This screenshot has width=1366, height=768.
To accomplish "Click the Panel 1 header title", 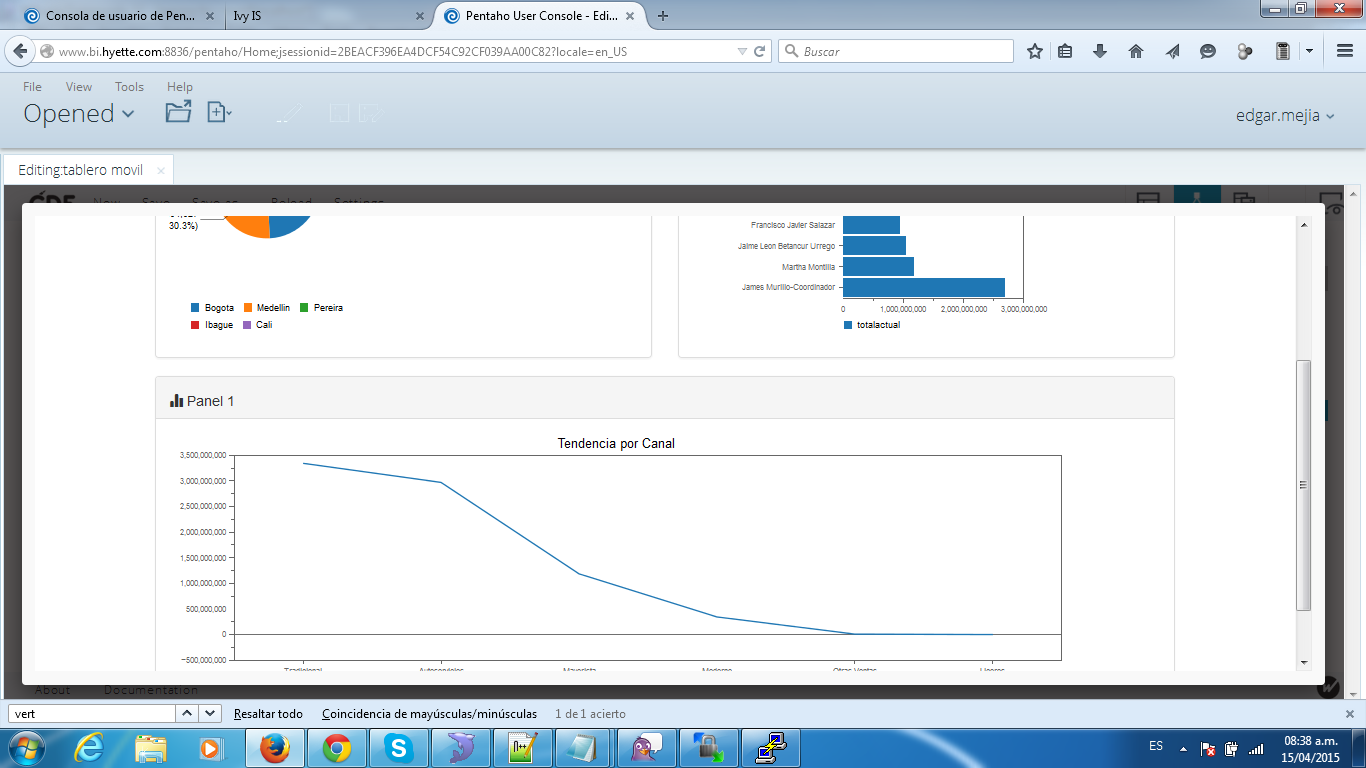I will click(x=210, y=401).
